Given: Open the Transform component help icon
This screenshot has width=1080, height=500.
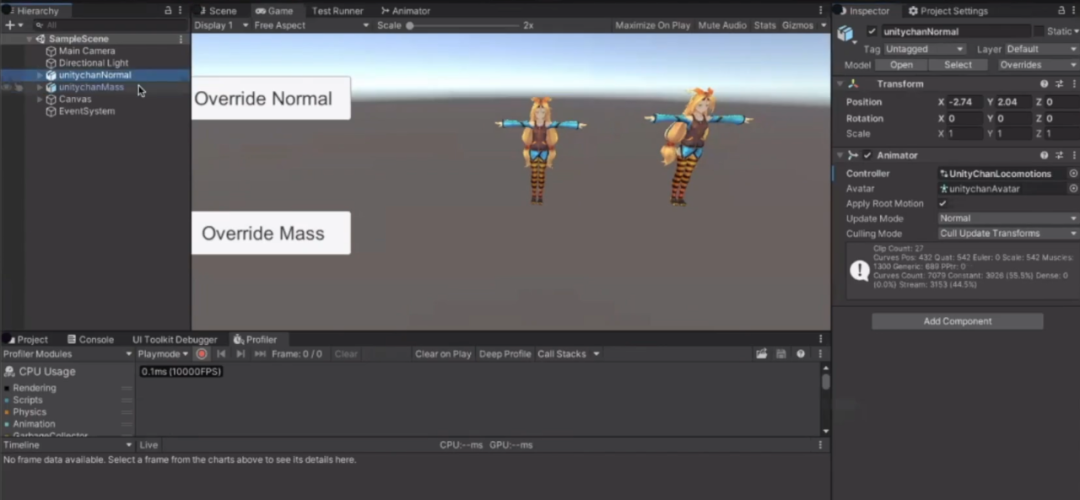Looking at the screenshot, I should pos(1044,84).
